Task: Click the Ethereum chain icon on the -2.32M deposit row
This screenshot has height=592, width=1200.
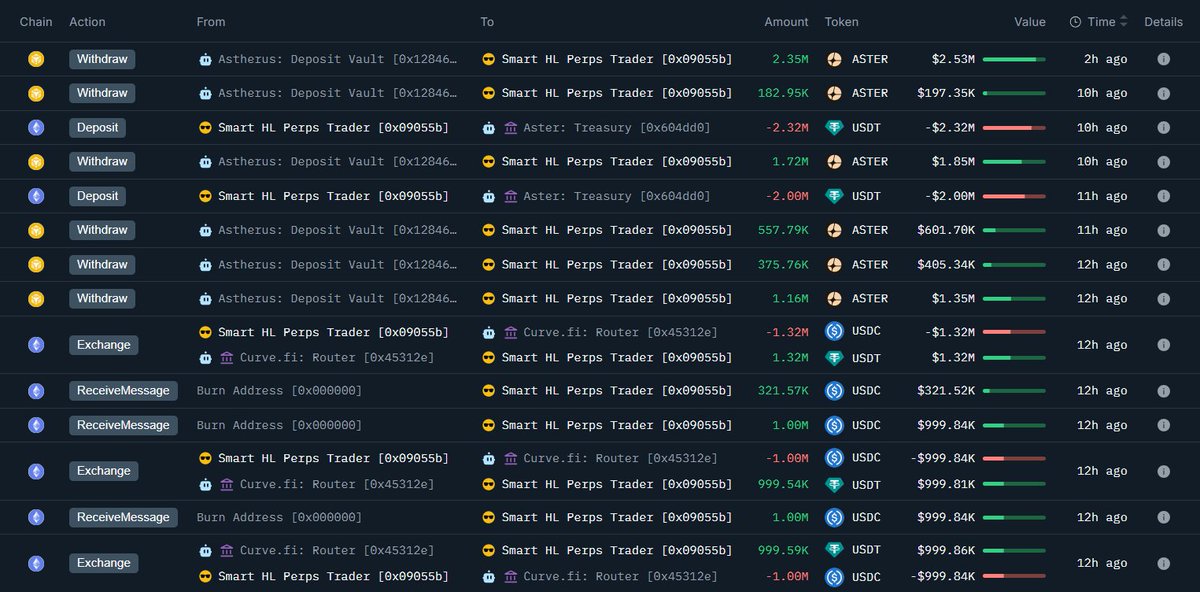Action: tap(36, 127)
